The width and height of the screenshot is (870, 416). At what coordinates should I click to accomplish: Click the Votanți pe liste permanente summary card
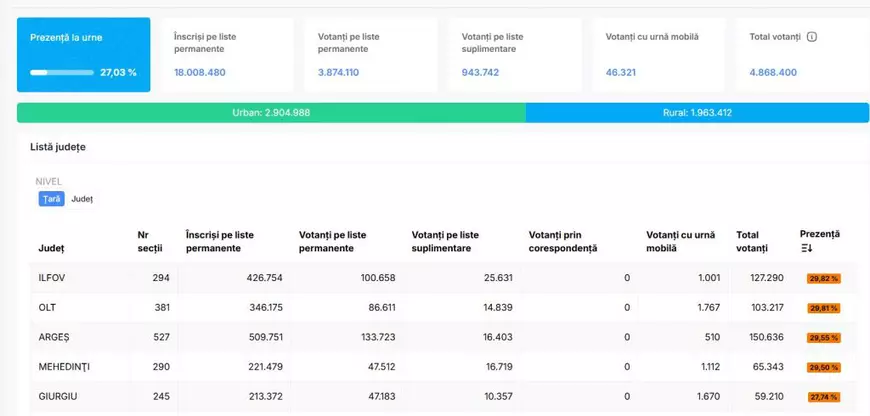(371, 55)
